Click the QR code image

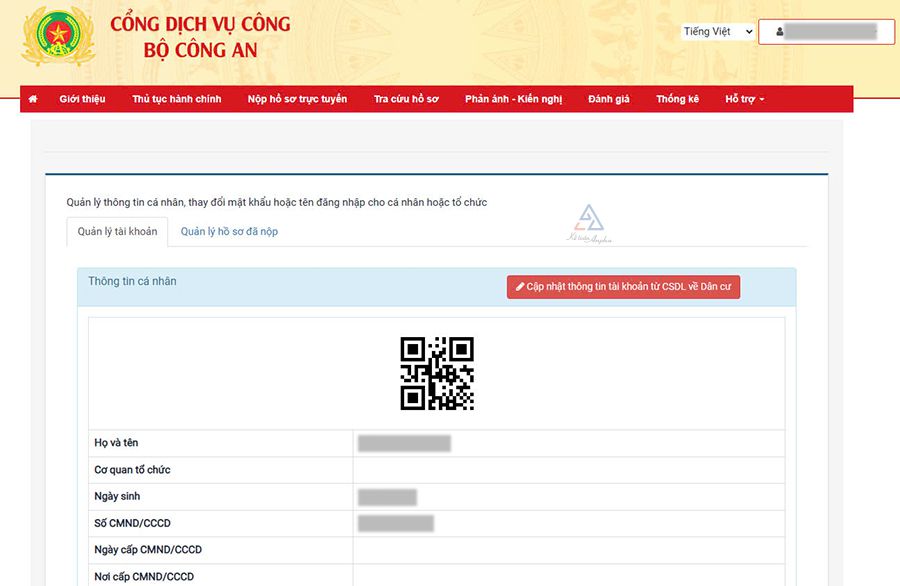pos(437,373)
